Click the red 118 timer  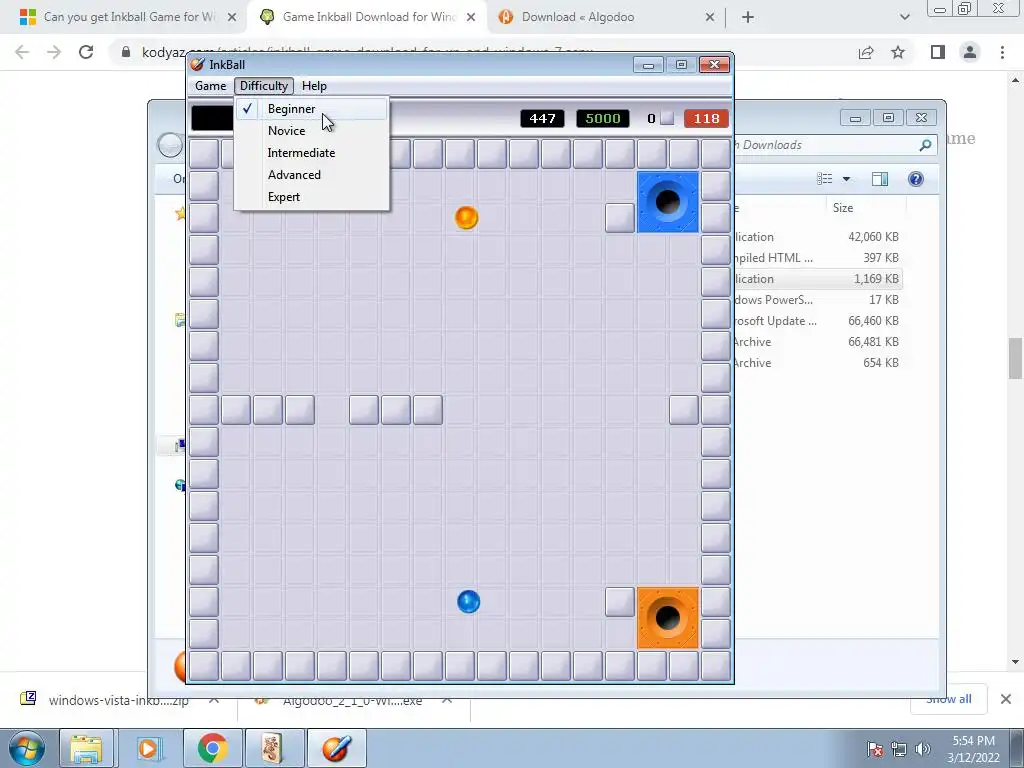(706, 118)
